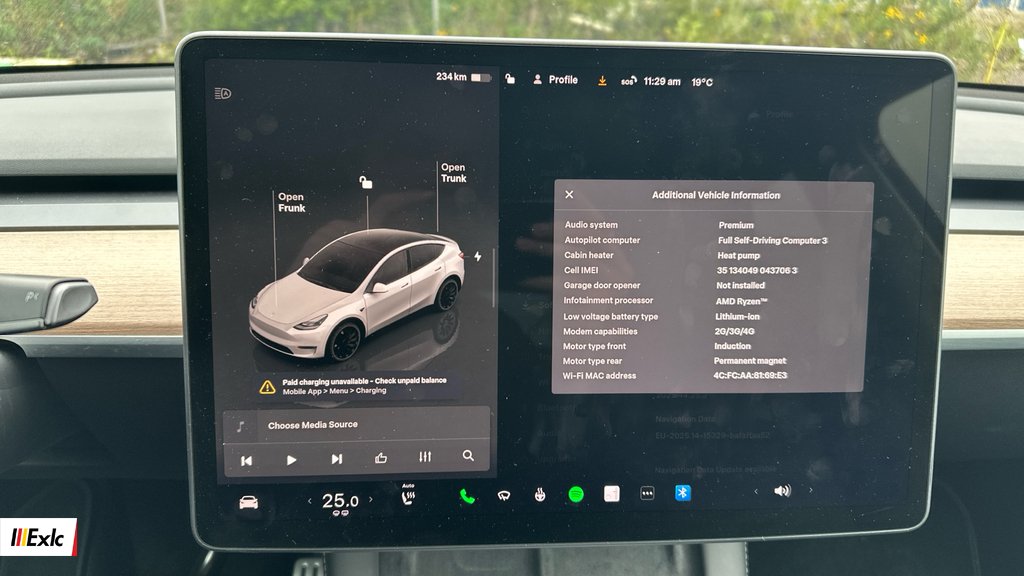Tap the 19°C outside temperature
Image resolution: width=1024 pixels, height=576 pixels.
pyautogui.click(x=702, y=82)
